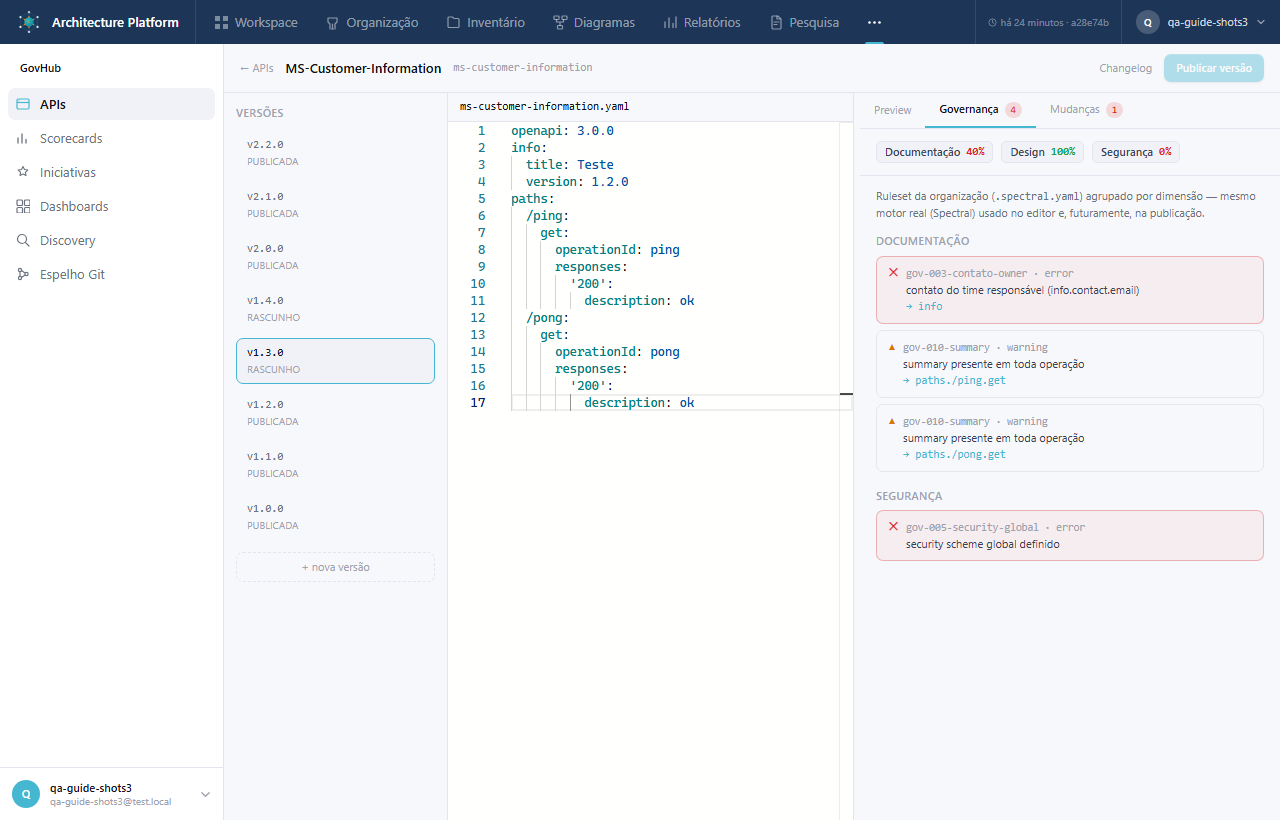Open the Workspace menu item
This screenshot has height=820, width=1280.
(256, 22)
